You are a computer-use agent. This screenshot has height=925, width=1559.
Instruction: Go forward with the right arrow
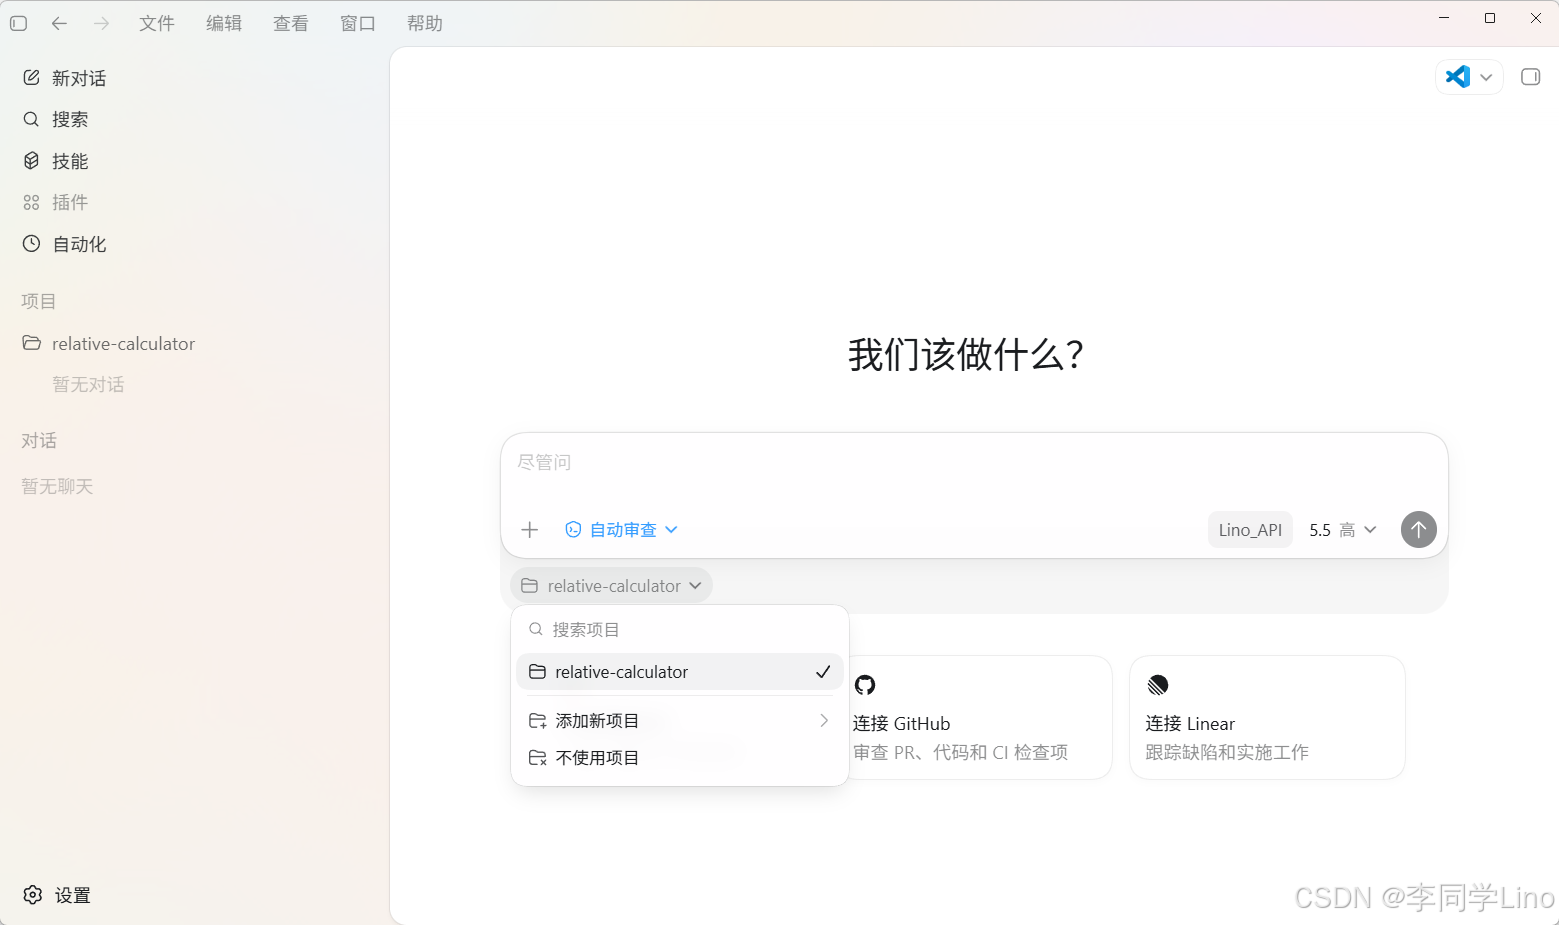click(x=101, y=23)
